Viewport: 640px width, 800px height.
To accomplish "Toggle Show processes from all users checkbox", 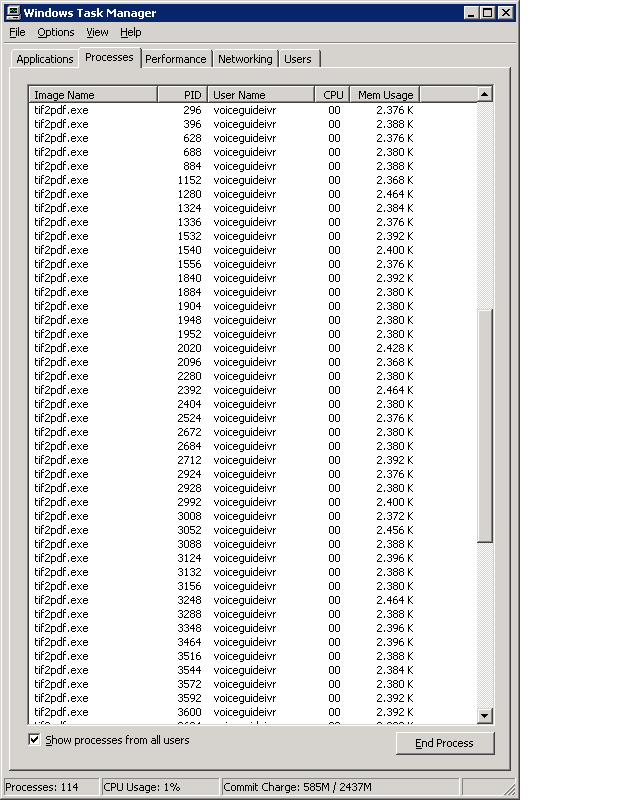I will pyautogui.click(x=35, y=740).
